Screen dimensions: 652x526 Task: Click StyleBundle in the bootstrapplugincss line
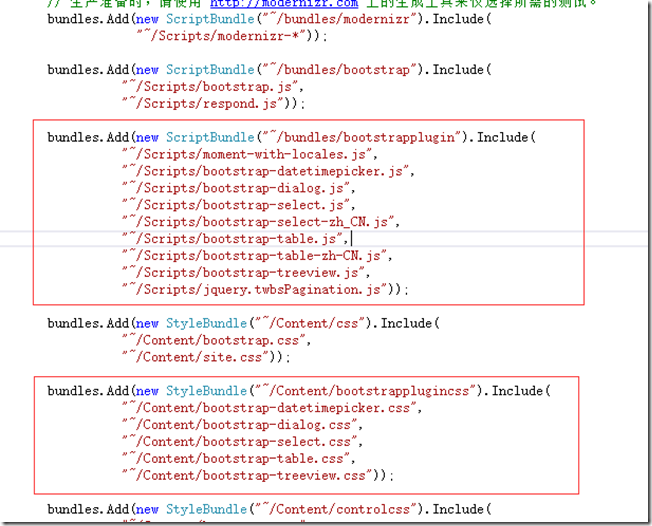pyautogui.click(x=206, y=391)
